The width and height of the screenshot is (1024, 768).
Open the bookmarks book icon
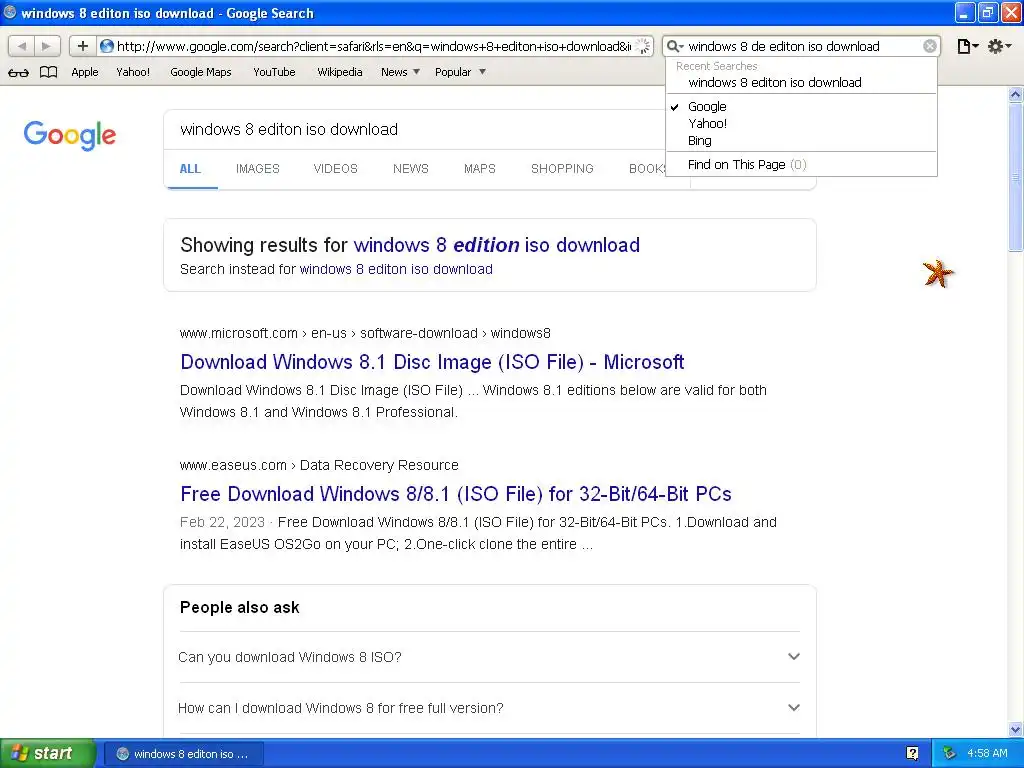tap(48, 72)
